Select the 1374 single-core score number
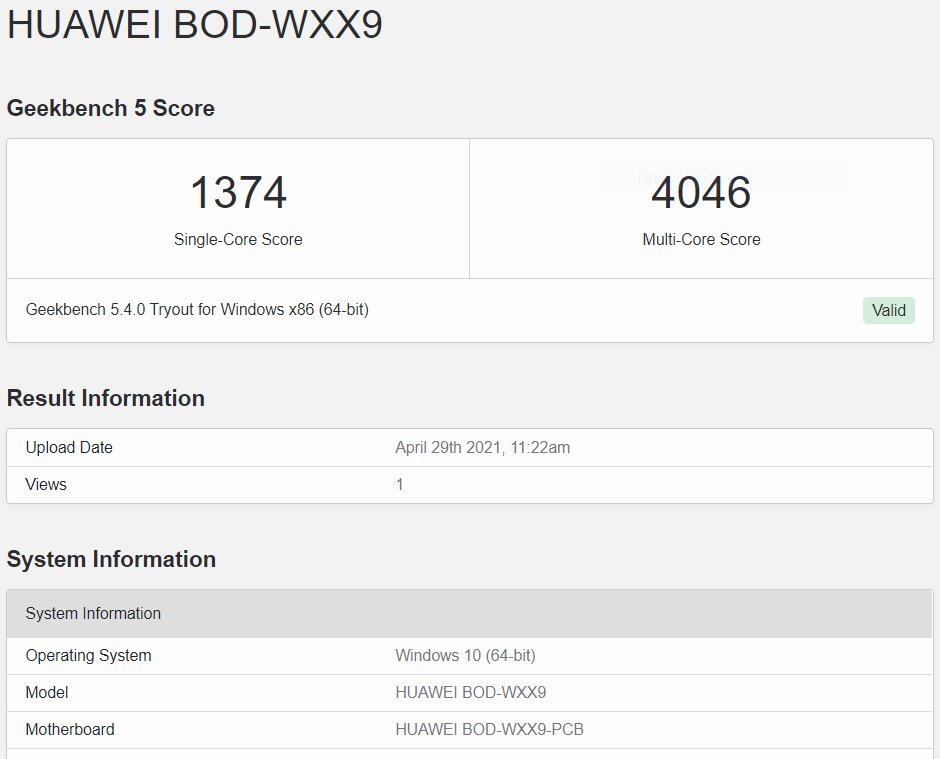The image size is (940, 759). [x=238, y=192]
